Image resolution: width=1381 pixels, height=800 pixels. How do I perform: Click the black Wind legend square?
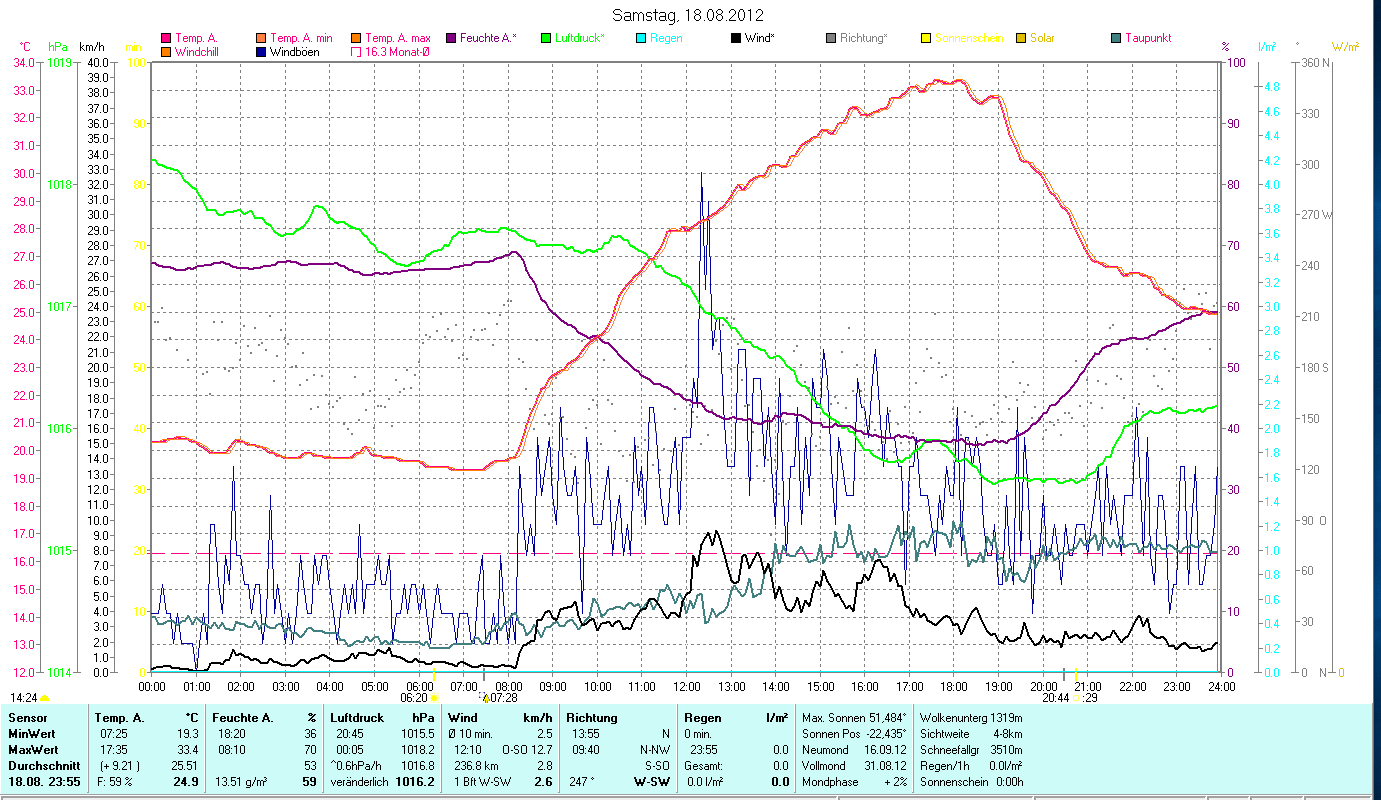[736, 39]
